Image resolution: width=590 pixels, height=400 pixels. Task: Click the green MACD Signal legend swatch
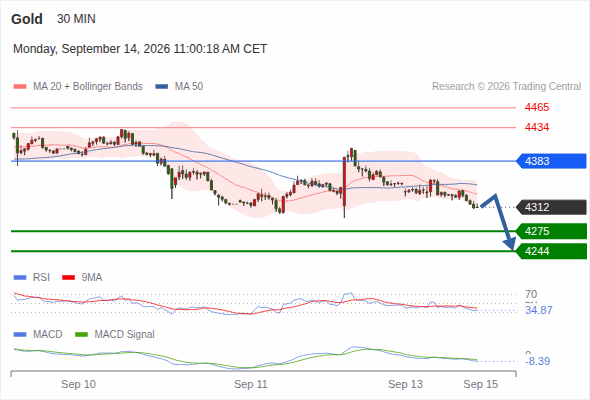pyautogui.click(x=81, y=335)
